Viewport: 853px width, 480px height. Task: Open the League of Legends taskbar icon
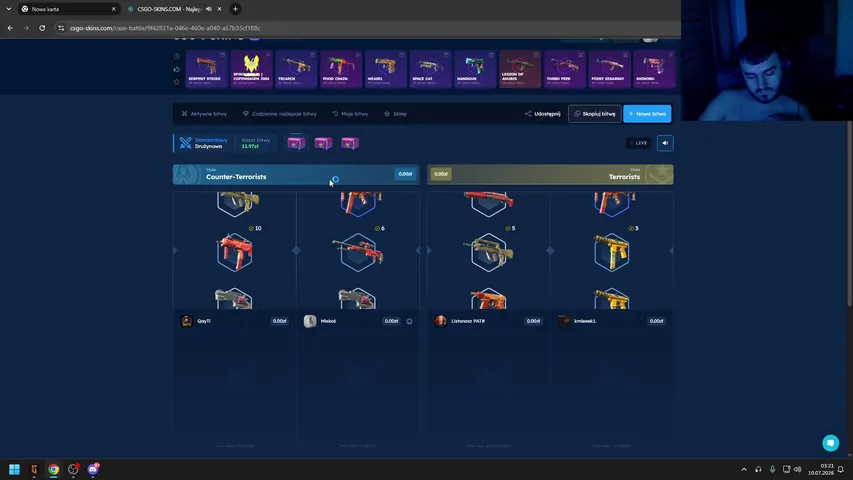(34, 469)
